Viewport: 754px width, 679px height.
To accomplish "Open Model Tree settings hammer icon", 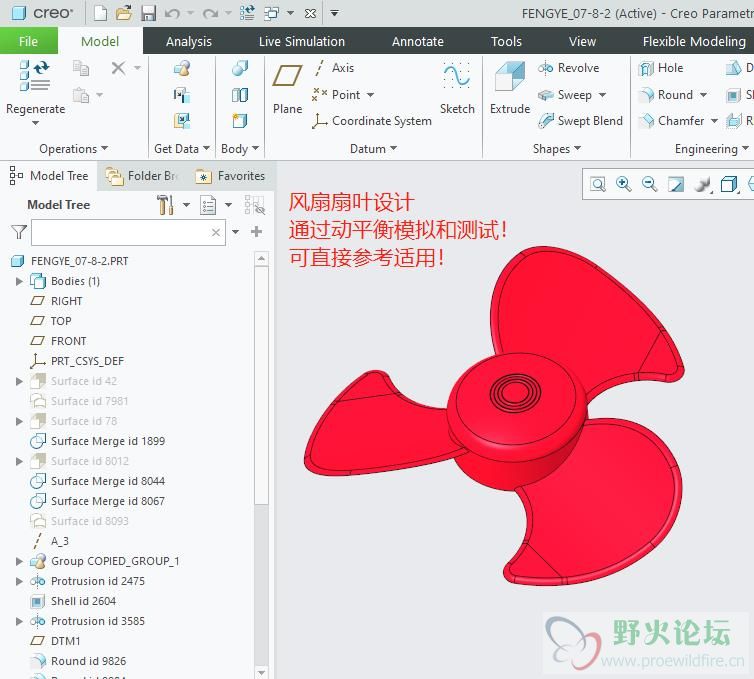I will tap(165, 205).
